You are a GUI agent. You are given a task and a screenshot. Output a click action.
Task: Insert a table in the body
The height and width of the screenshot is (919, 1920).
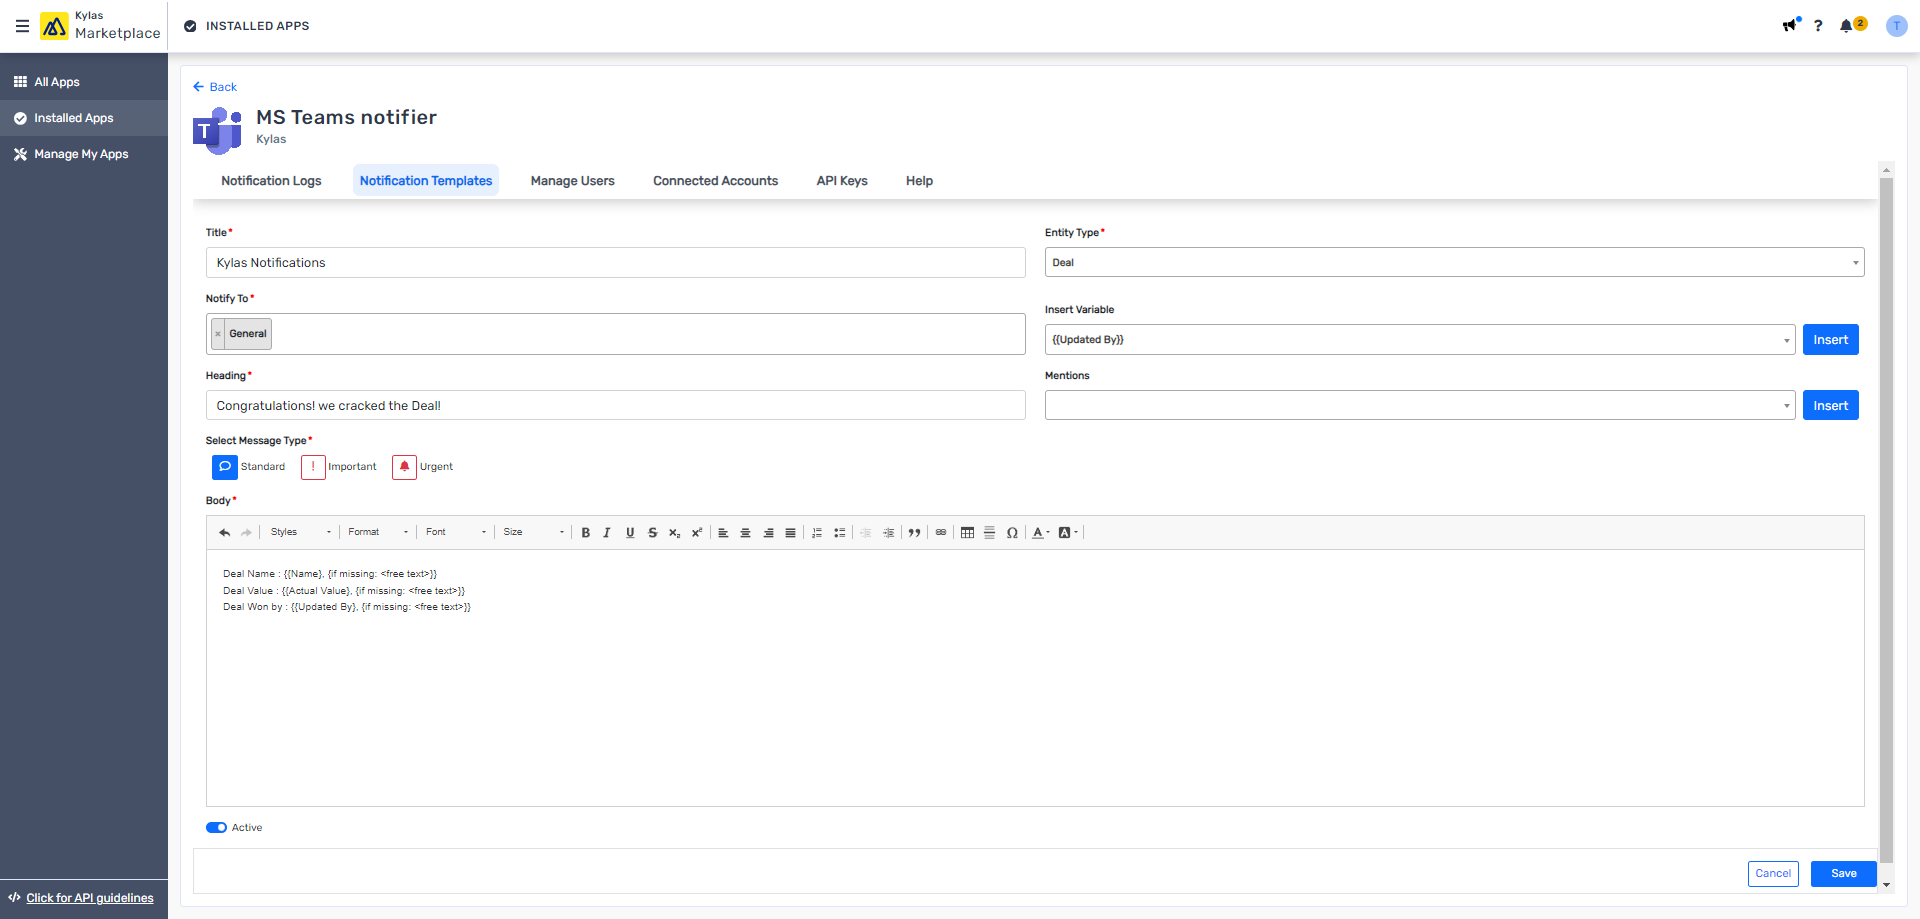click(x=967, y=533)
